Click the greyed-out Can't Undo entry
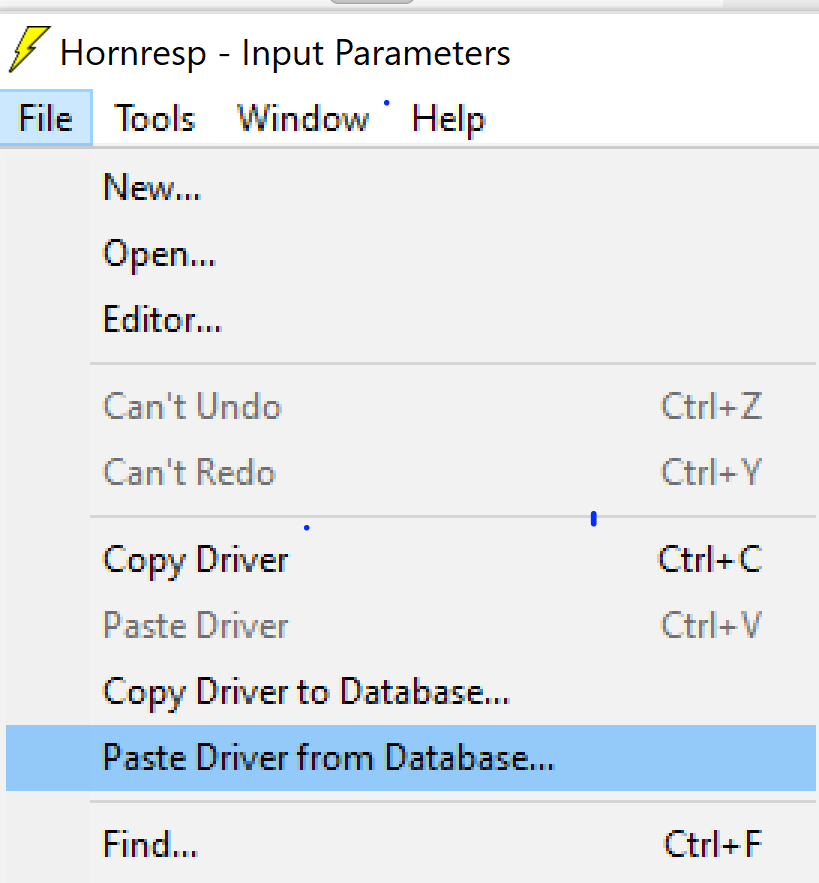 point(192,407)
